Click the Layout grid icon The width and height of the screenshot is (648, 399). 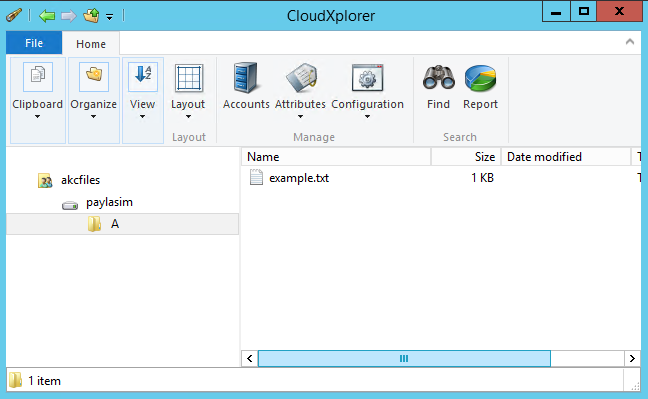189,78
